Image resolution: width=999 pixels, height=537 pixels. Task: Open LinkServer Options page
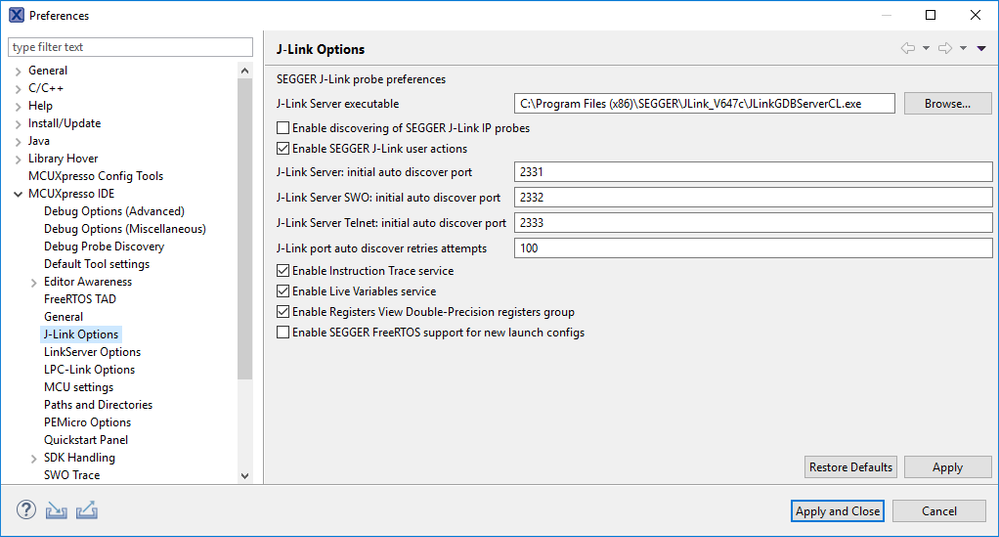tap(92, 352)
